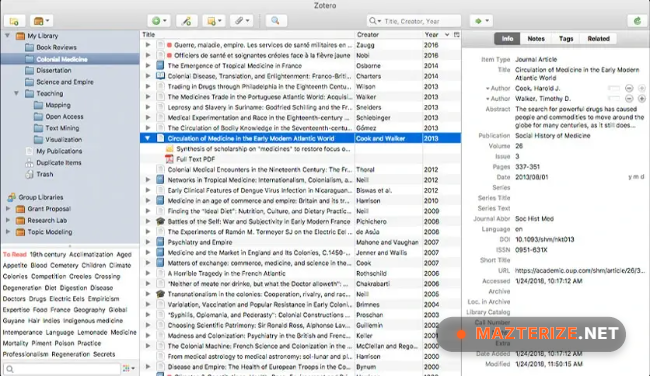Viewport: 650px width, 376px height.
Task: Toggle the Poison tag filter
Action: pyautogui.click(x=64, y=343)
